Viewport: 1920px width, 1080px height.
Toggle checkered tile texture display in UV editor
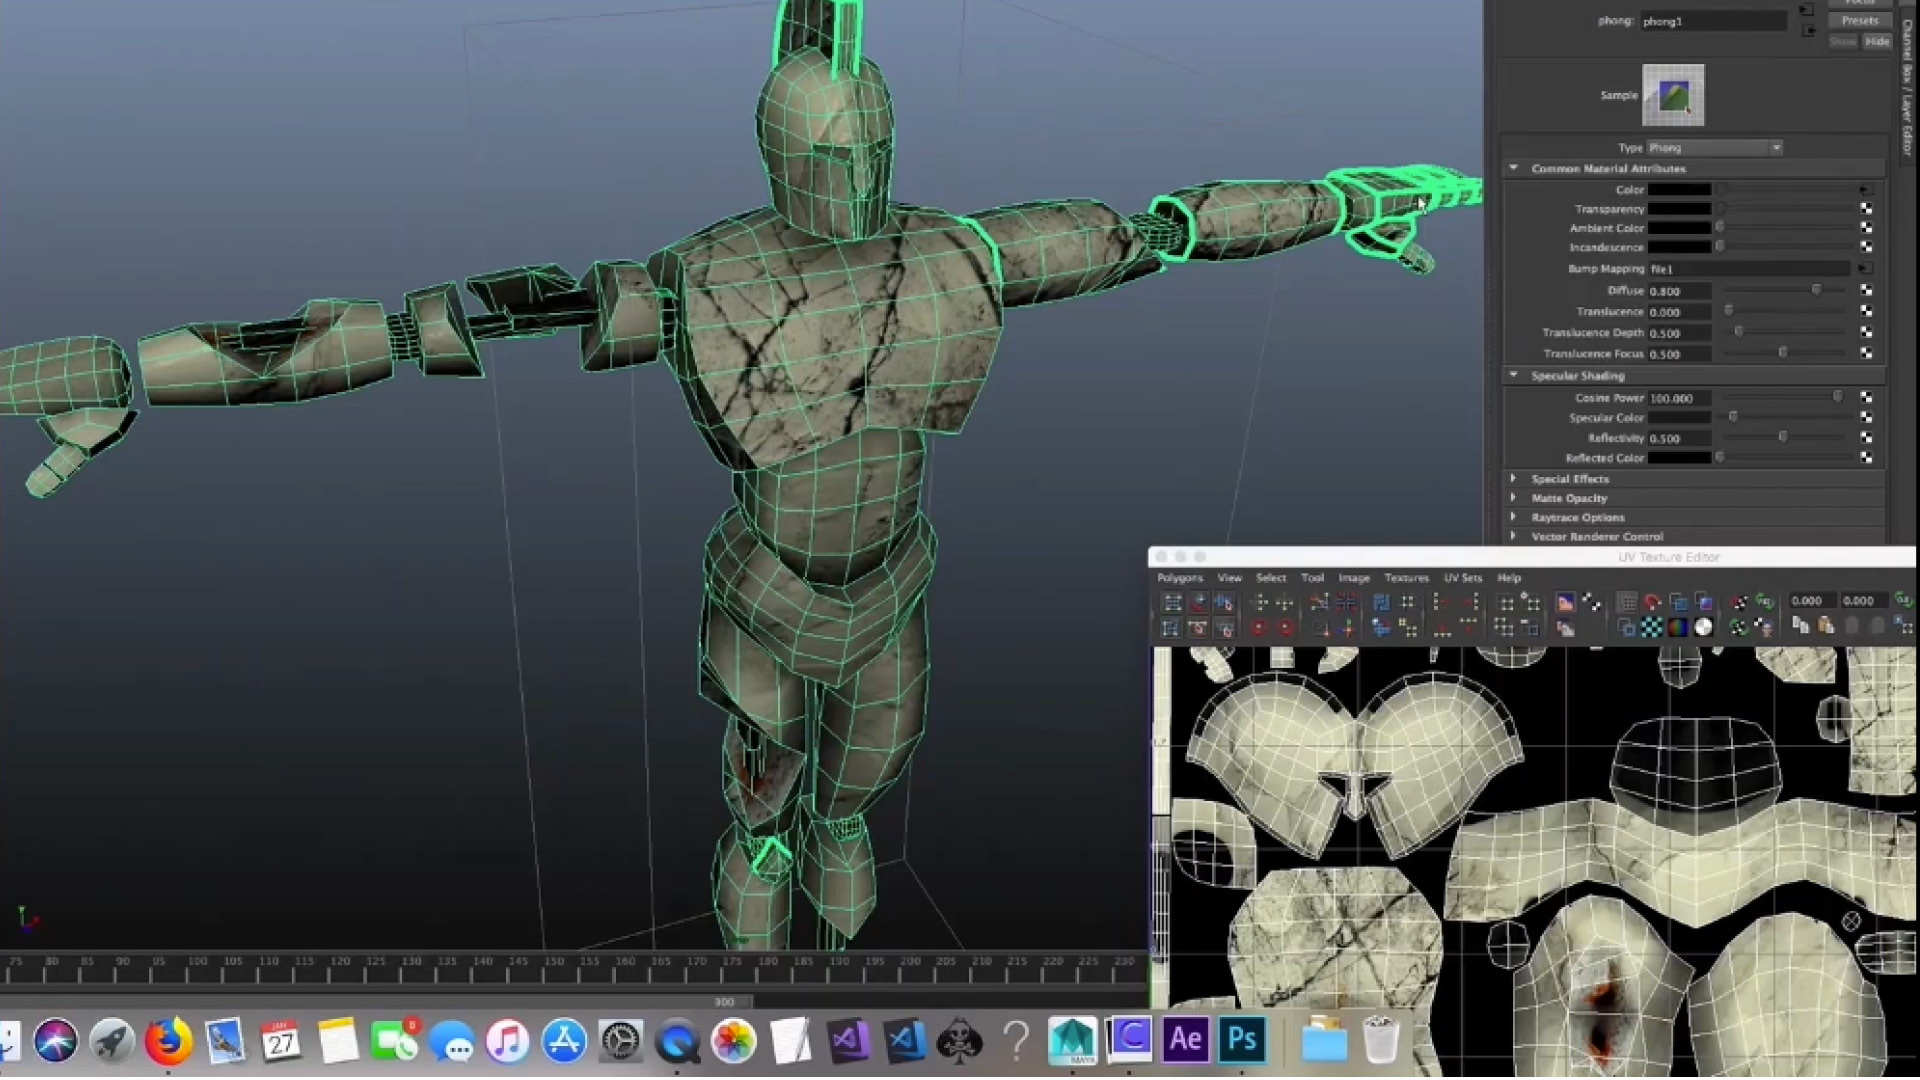click(1652, 627)
